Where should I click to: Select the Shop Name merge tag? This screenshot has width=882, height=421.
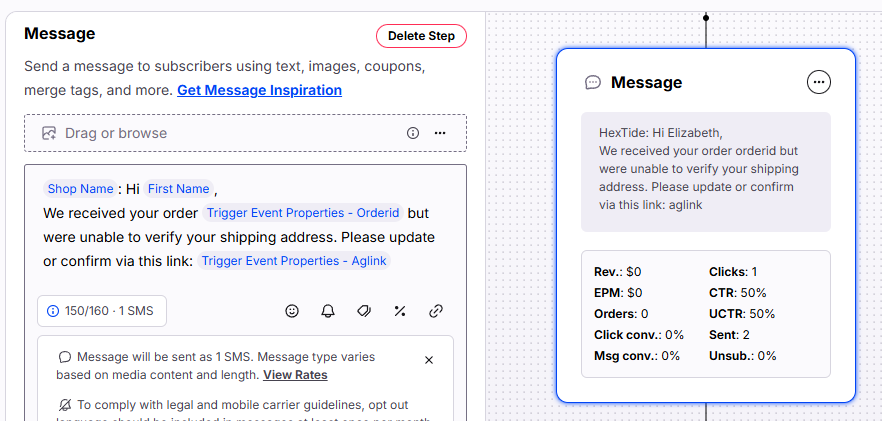(80, 189)
